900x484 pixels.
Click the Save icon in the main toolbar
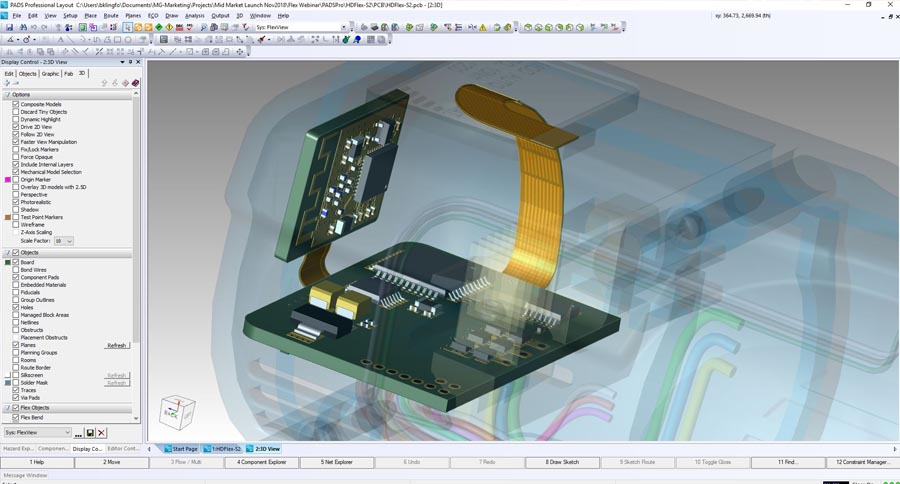[x=9, y=28]
